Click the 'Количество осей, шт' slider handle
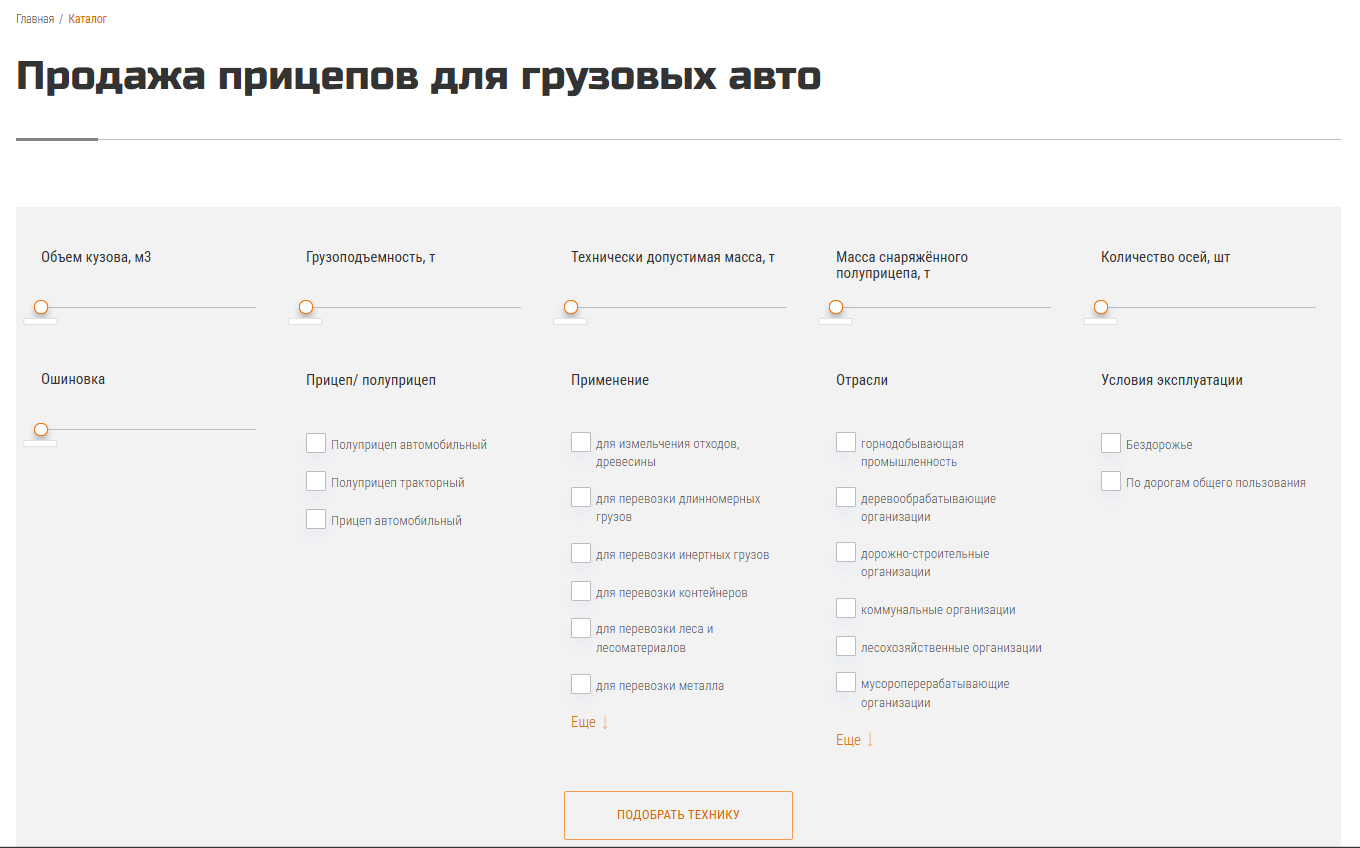The image size is (1360, 848). click(x=1101, y=307)
